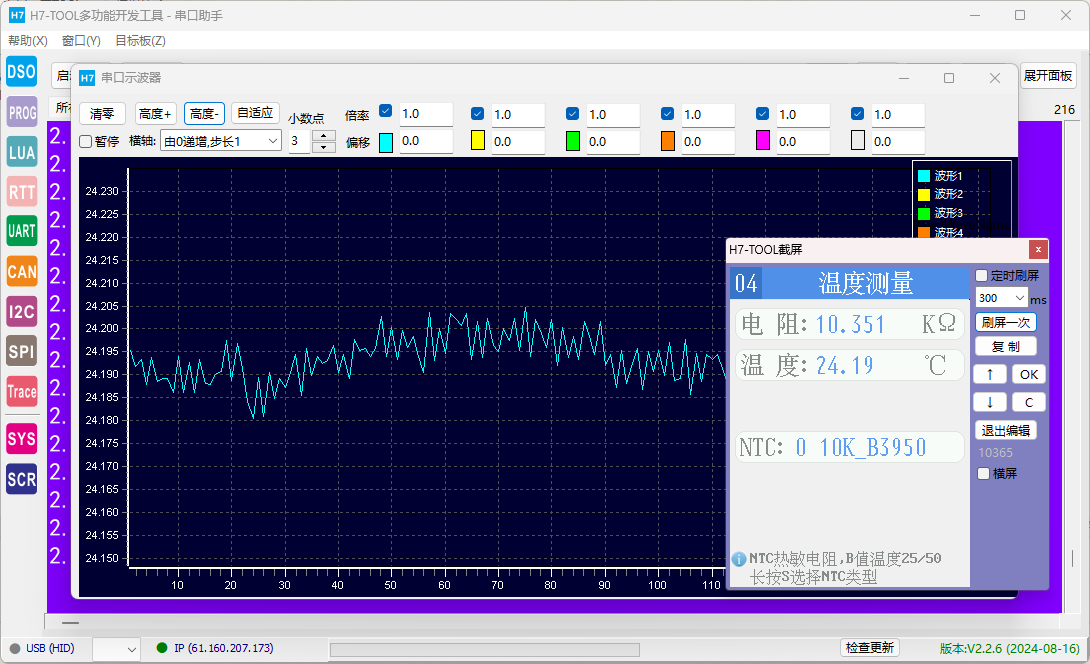Click the magenta waveform 5 color swatch
Image resolution: width=1090 pixels, height=664 pixels.
(763, 140)
